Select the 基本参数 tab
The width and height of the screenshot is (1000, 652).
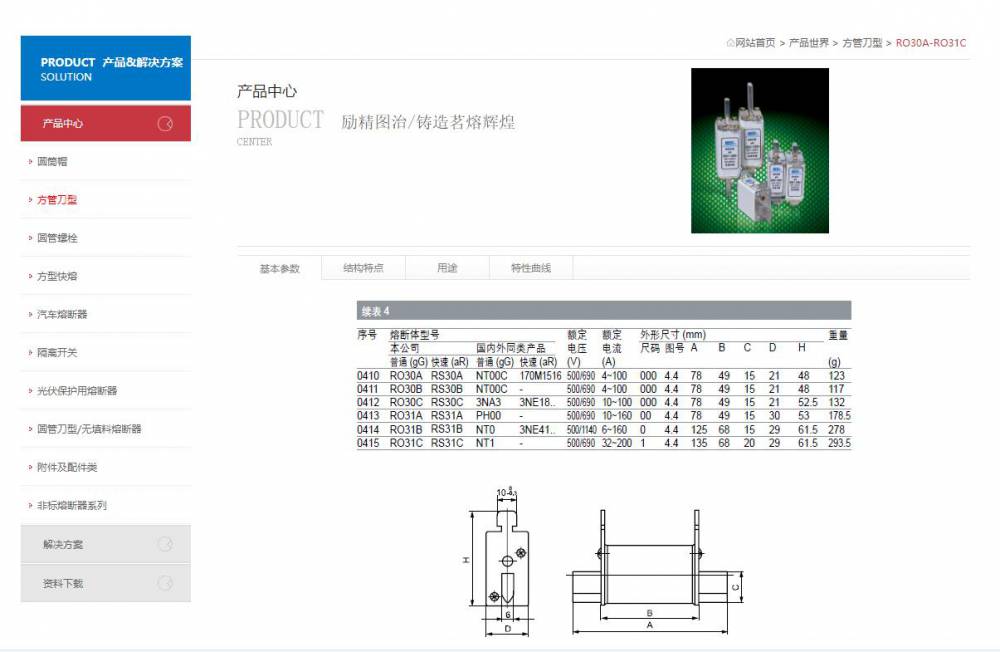click(x=279, y=268)
